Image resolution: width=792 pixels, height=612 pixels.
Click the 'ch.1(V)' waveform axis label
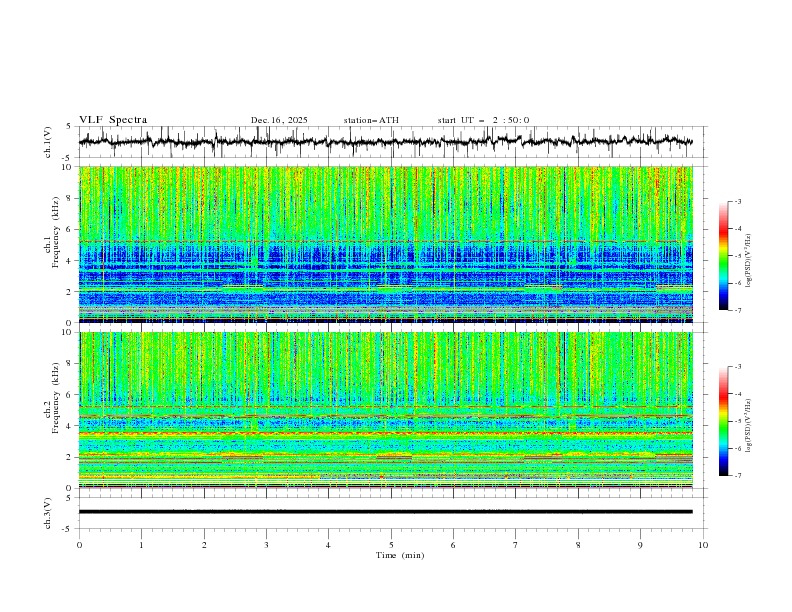48,142
